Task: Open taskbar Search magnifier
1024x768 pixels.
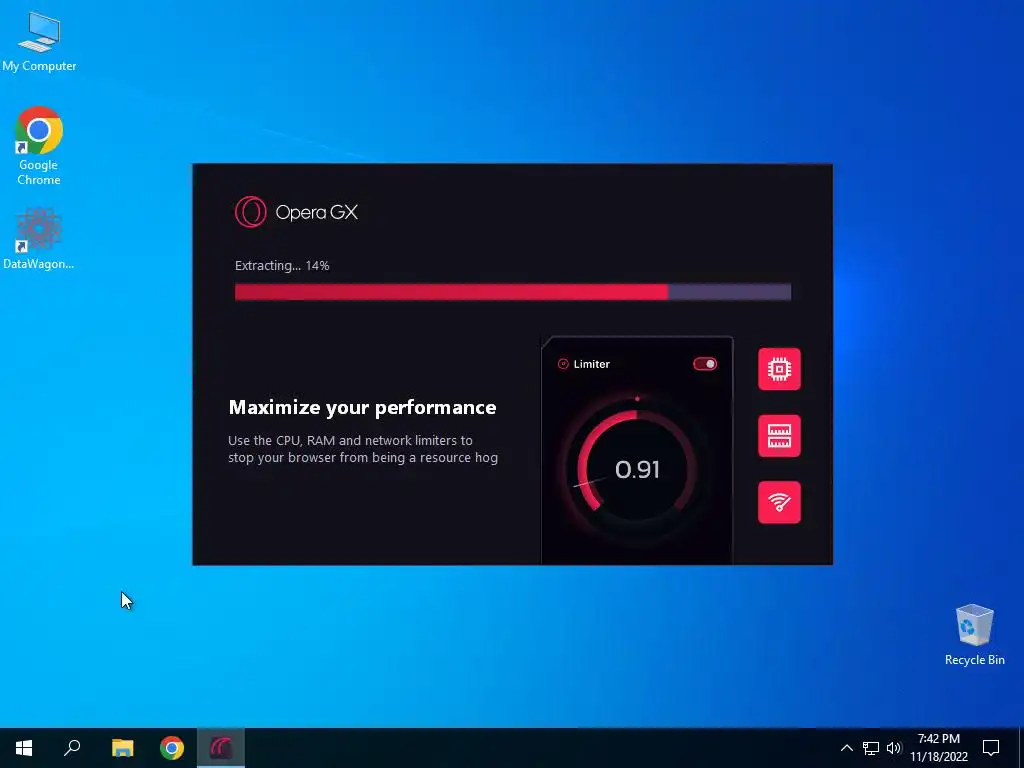Action: [72, 748]
